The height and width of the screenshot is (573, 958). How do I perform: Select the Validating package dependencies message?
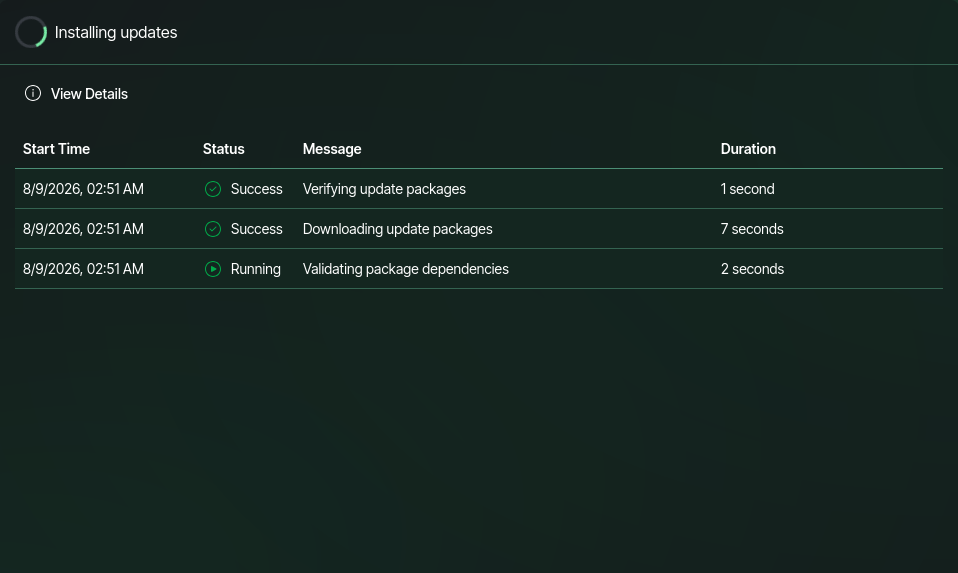coord(406,269)
